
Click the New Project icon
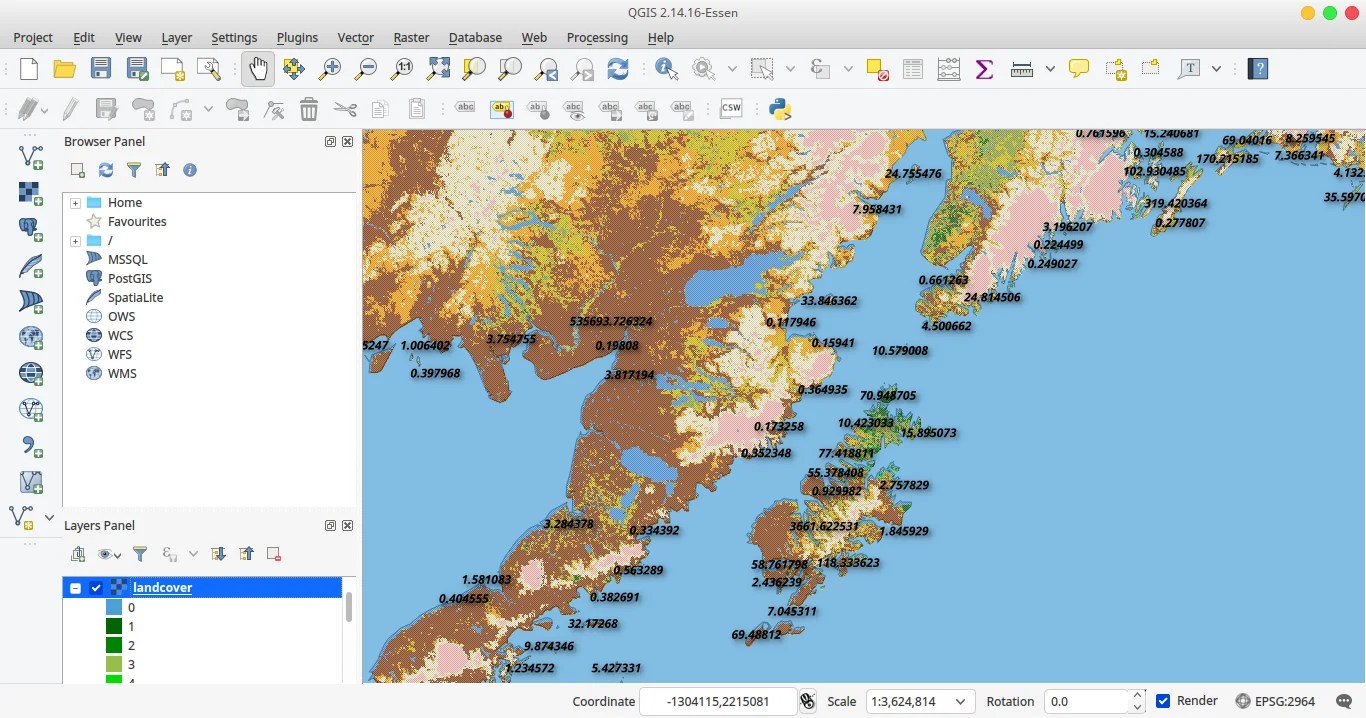pyautogui.click(x=28, y=68)
